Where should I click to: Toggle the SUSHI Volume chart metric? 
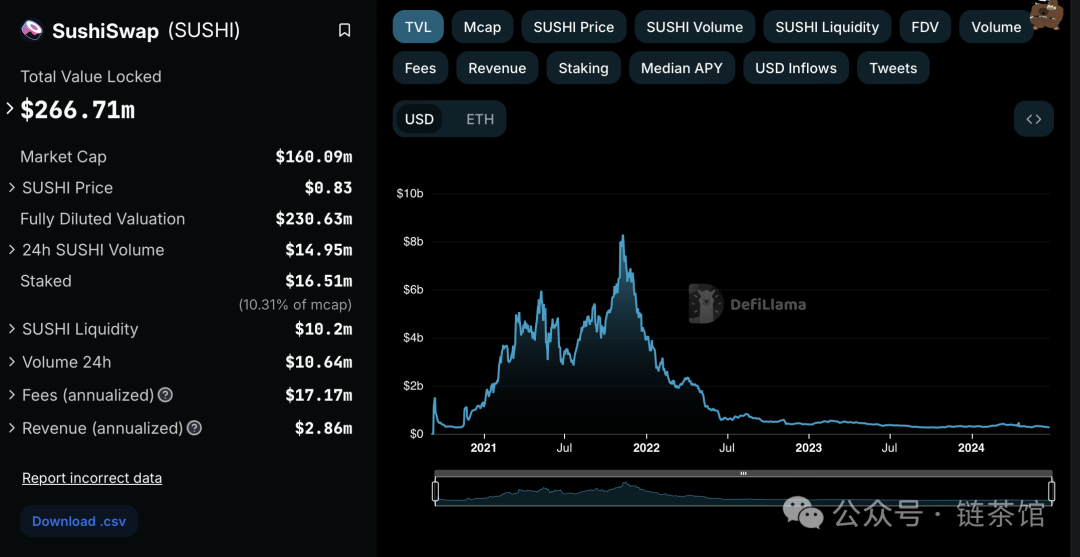coord(694,27)
